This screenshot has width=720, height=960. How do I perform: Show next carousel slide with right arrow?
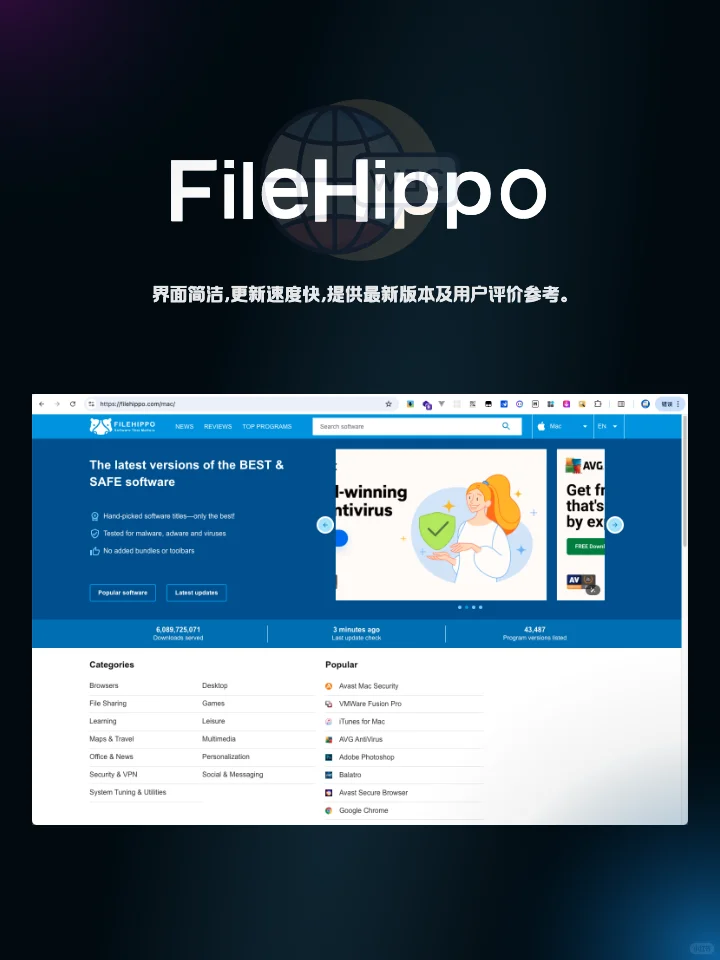pyautogui.click(x=615, y=525)
